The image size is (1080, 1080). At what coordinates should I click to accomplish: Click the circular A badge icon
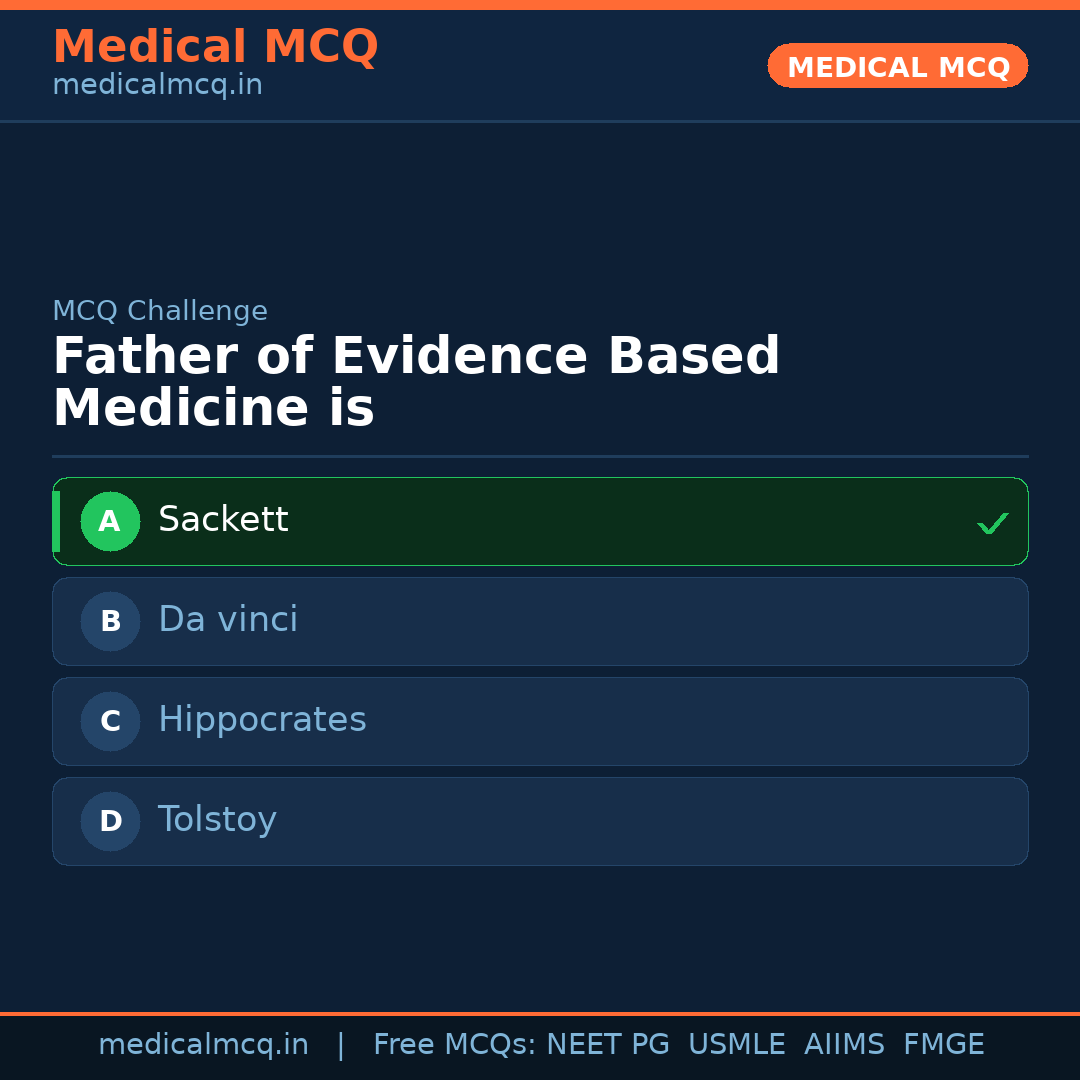coord(110,521)
